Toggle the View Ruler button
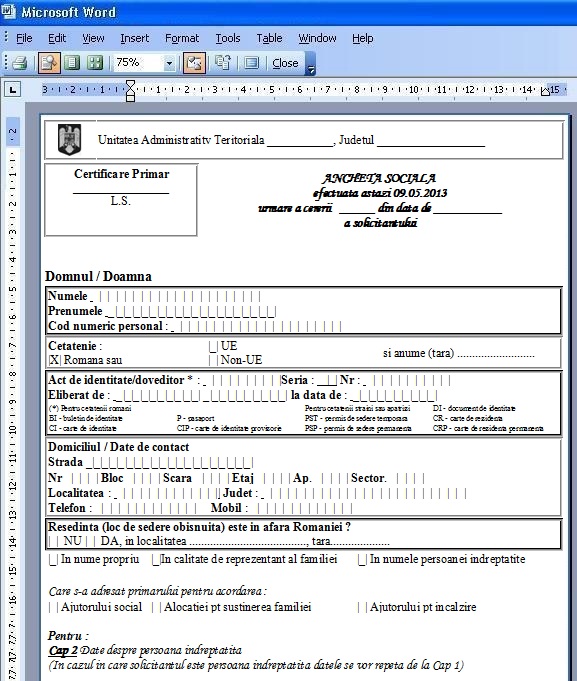Screen dimensions: 577x681 [194, 63]
